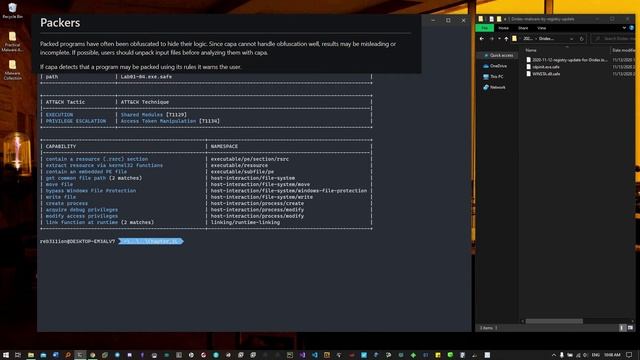Image resolution: width=640 pixels, height=360 pixels.
Task: Open Explorer help icon
Action: (631, 28)
